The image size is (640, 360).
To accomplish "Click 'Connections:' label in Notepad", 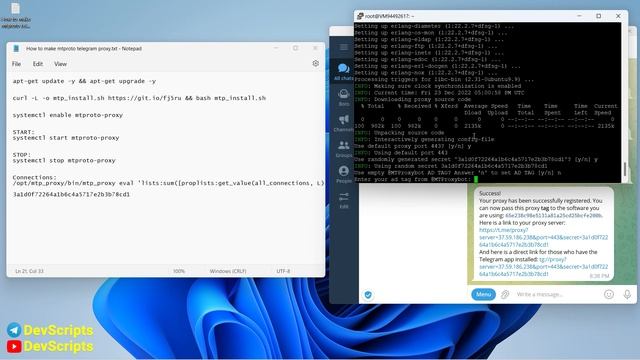I will pos(35,177).
